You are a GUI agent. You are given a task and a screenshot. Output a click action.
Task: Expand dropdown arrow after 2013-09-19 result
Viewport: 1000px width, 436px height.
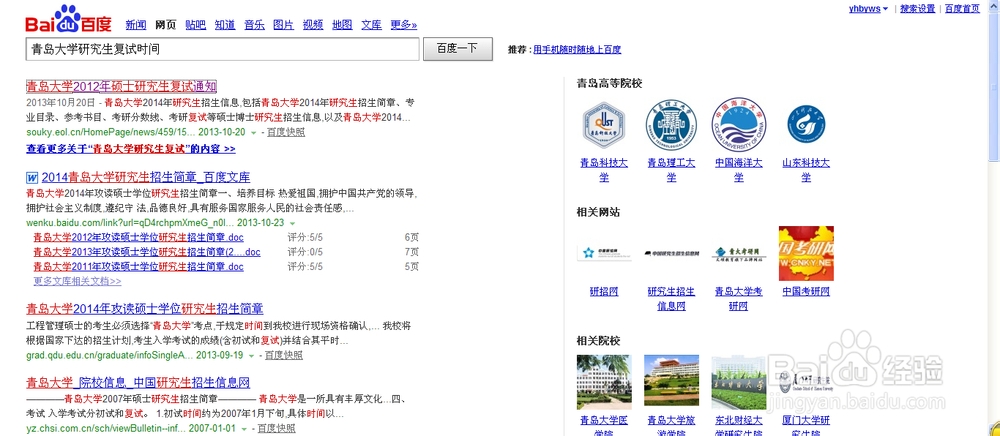(252, 356)
